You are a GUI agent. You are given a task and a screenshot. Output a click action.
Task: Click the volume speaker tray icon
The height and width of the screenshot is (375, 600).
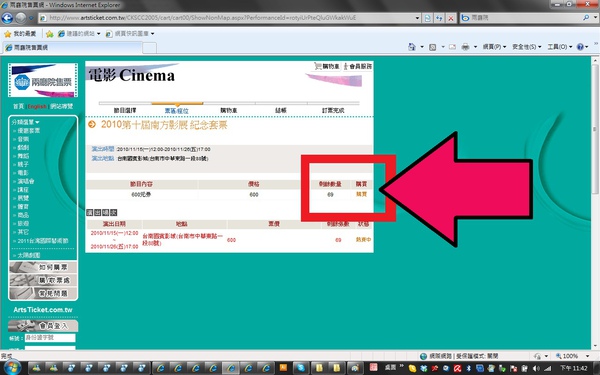click(536, 368)
